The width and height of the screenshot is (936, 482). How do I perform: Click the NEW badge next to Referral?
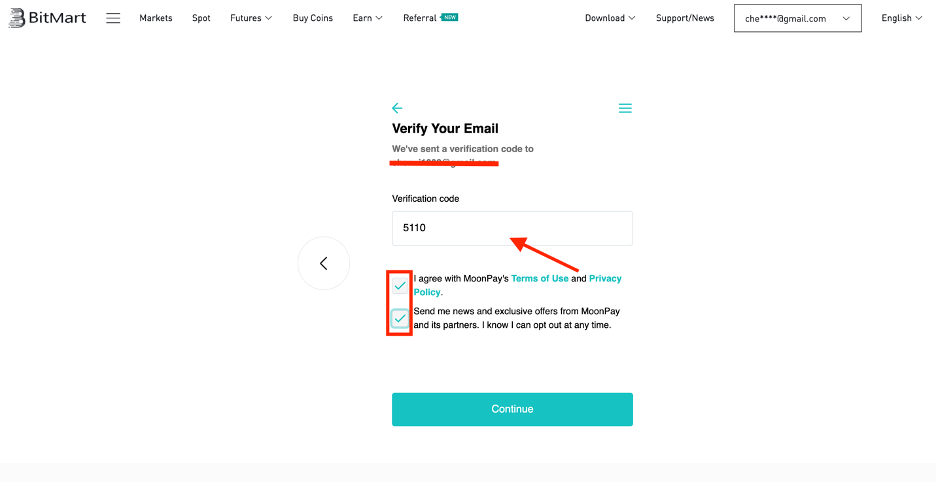pos(449,17)
